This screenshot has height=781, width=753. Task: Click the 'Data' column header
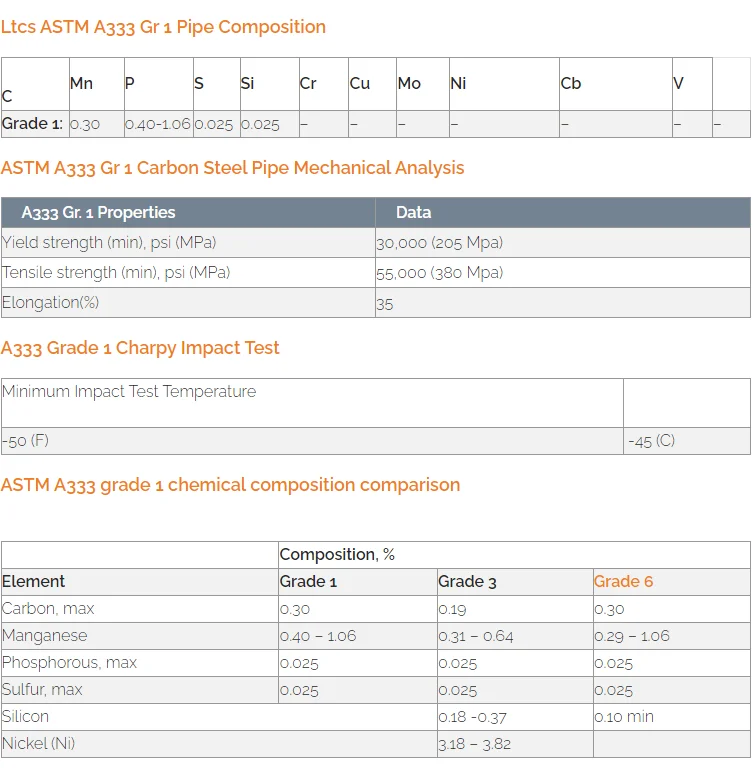pos(413,212)
